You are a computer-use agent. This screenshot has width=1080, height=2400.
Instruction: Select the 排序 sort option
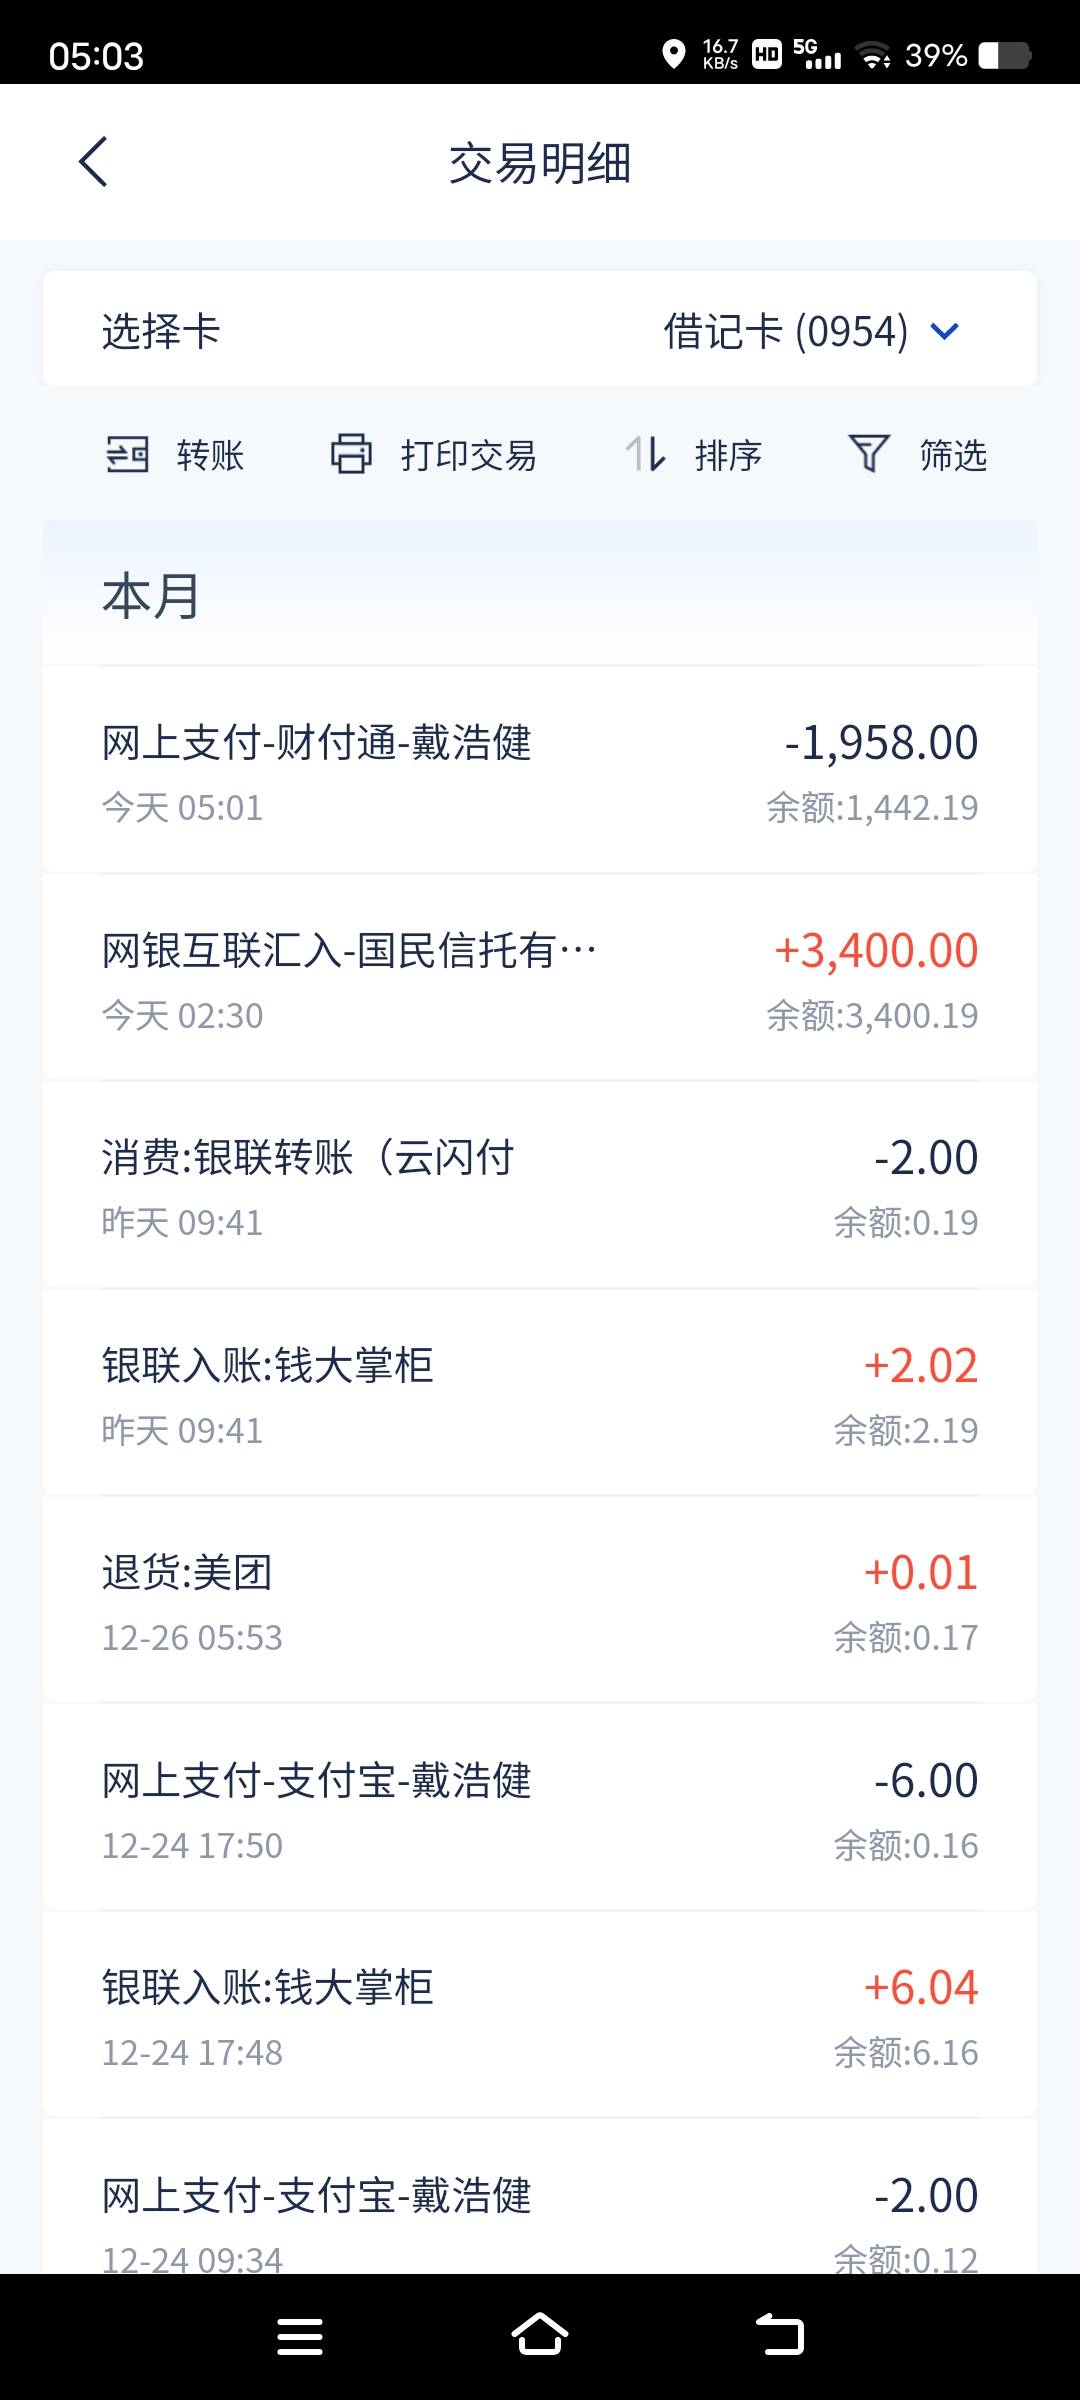click(x=728, y=456)
